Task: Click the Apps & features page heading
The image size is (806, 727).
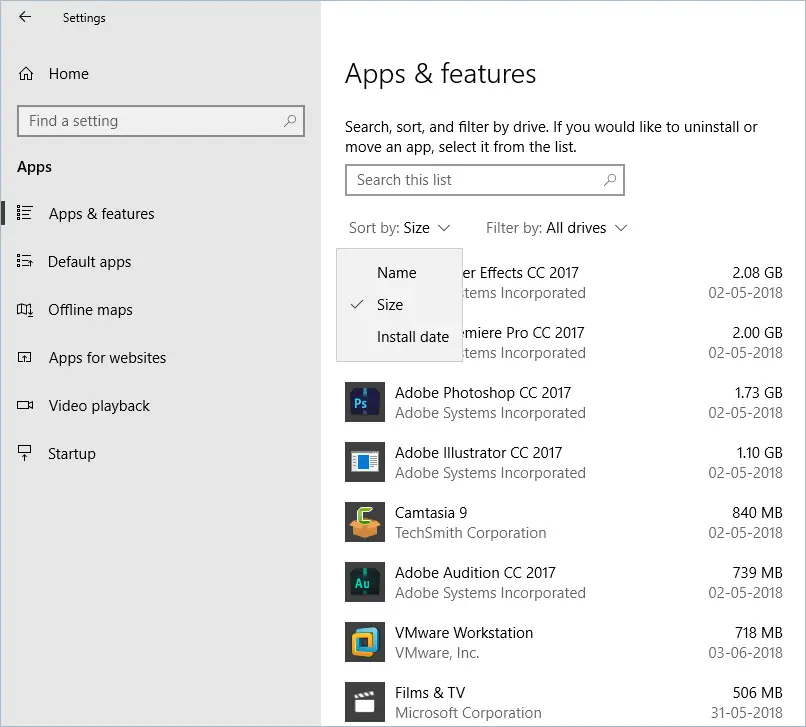Action: point(441,74)
